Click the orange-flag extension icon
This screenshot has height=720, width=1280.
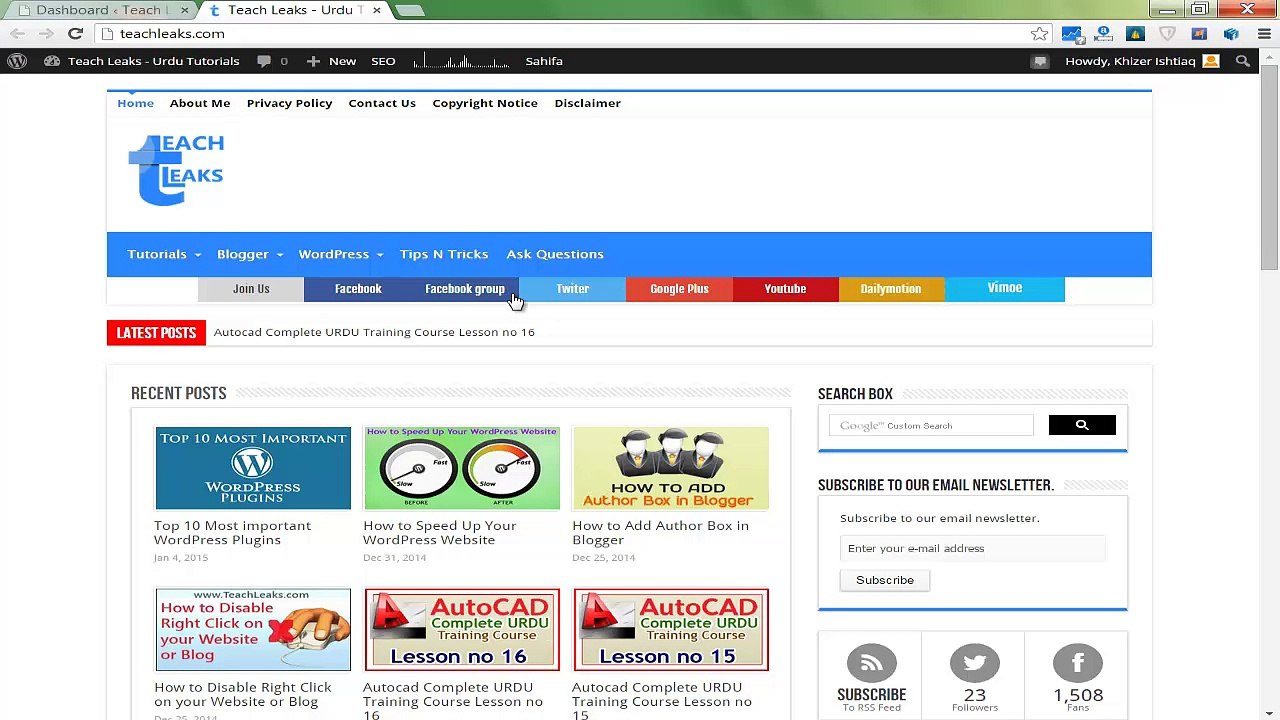[1199, 34]
